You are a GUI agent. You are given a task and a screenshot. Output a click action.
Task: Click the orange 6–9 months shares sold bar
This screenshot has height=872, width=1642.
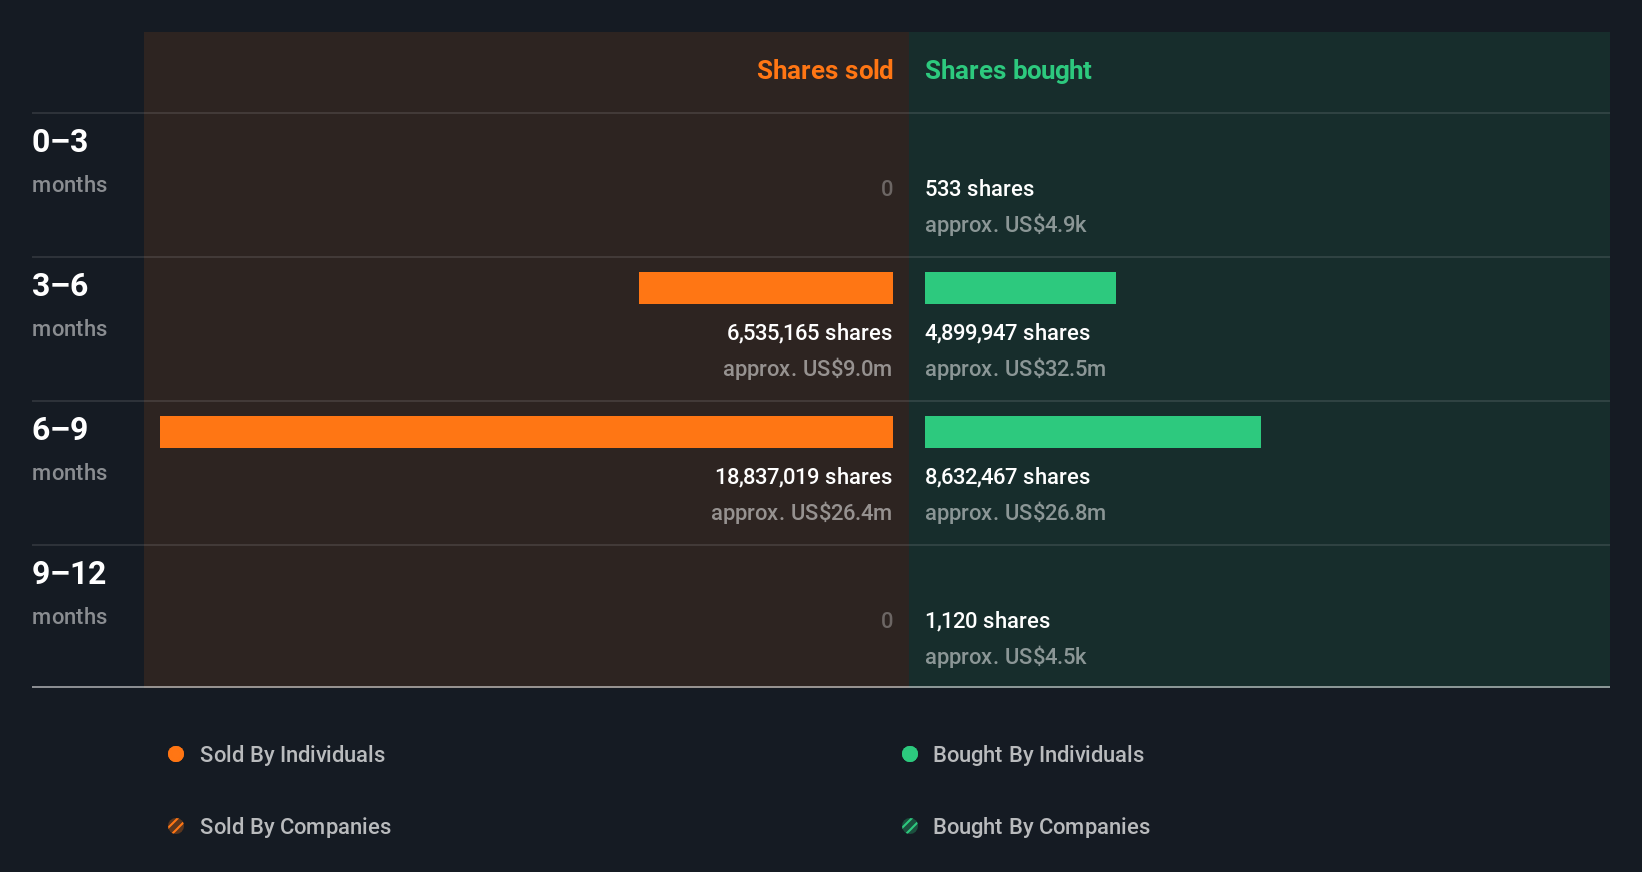point(526,432)
